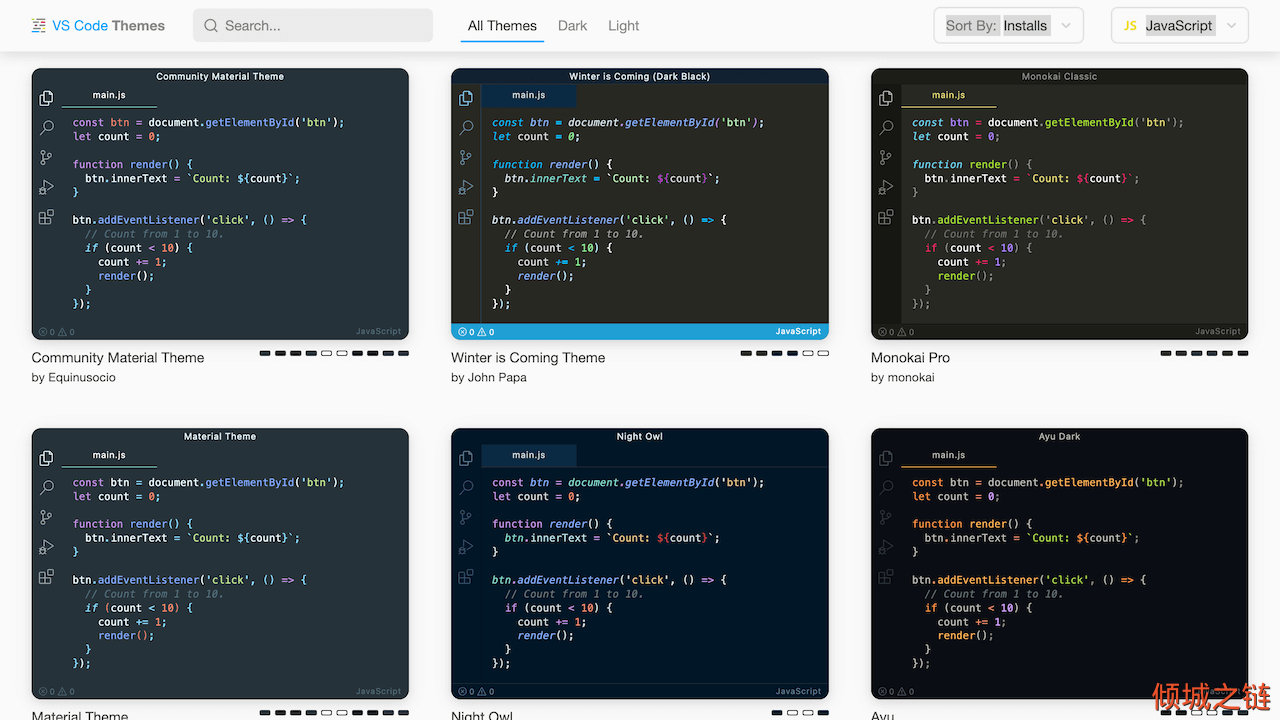1280x720 pixels.
Task: Open the Winter is Coming Theme name link
Action: click(x=528, y=358)
